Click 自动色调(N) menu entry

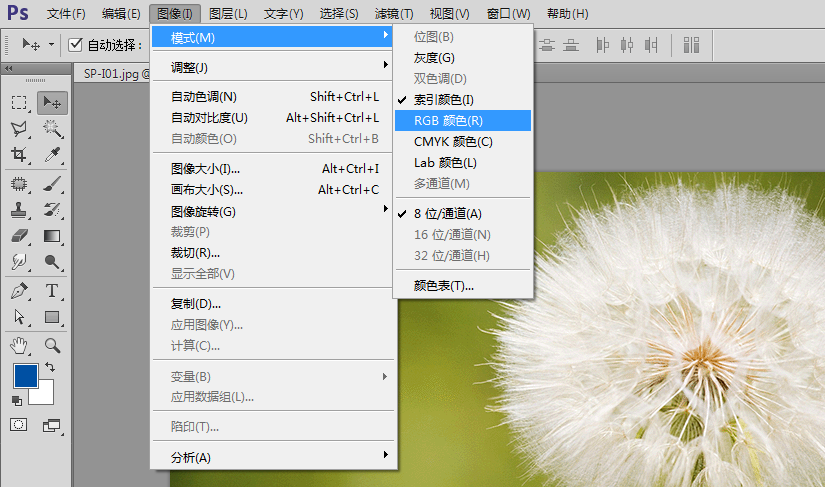pyautogui.click(x=272, y=97)
